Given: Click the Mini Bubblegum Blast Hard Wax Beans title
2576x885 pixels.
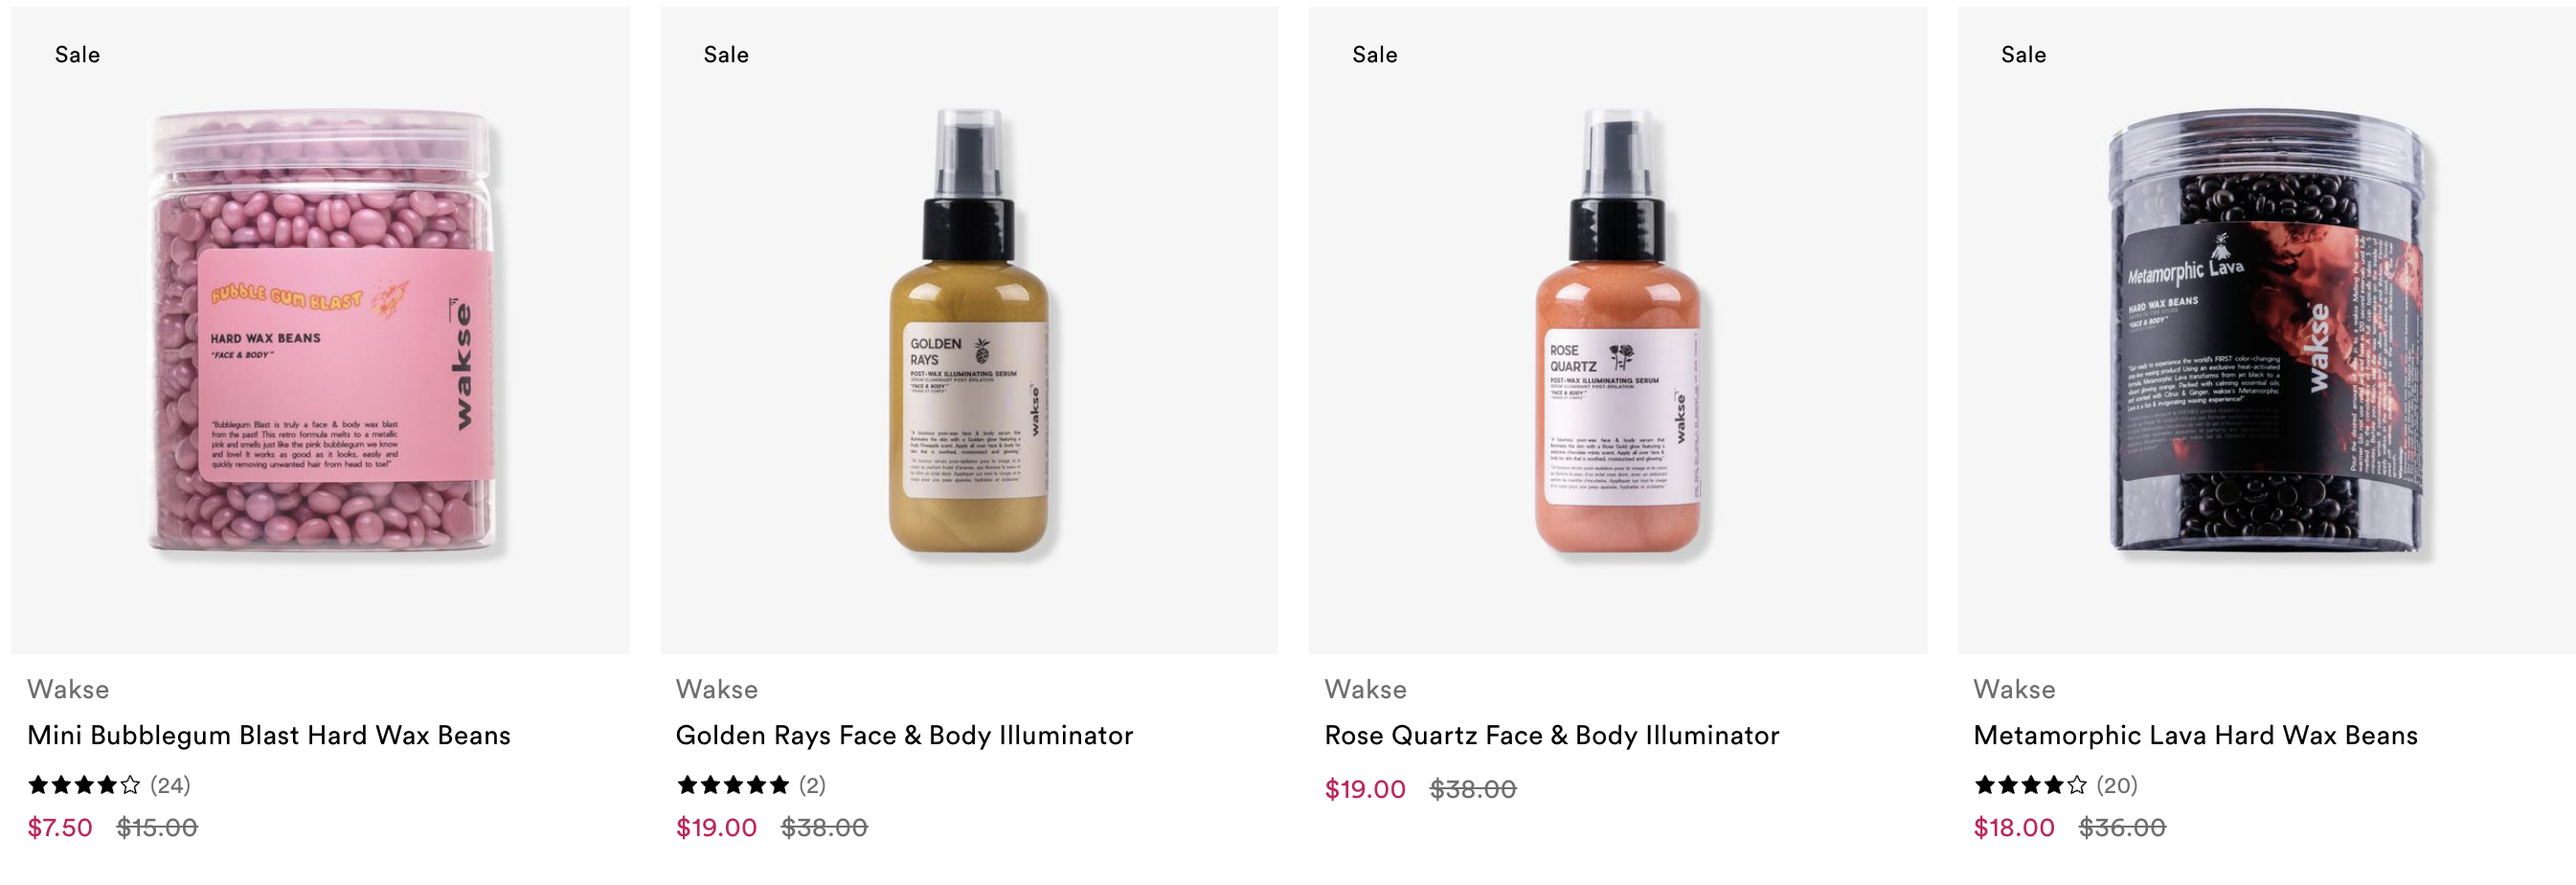Looking at the screenshot, I should pos(269,736).
